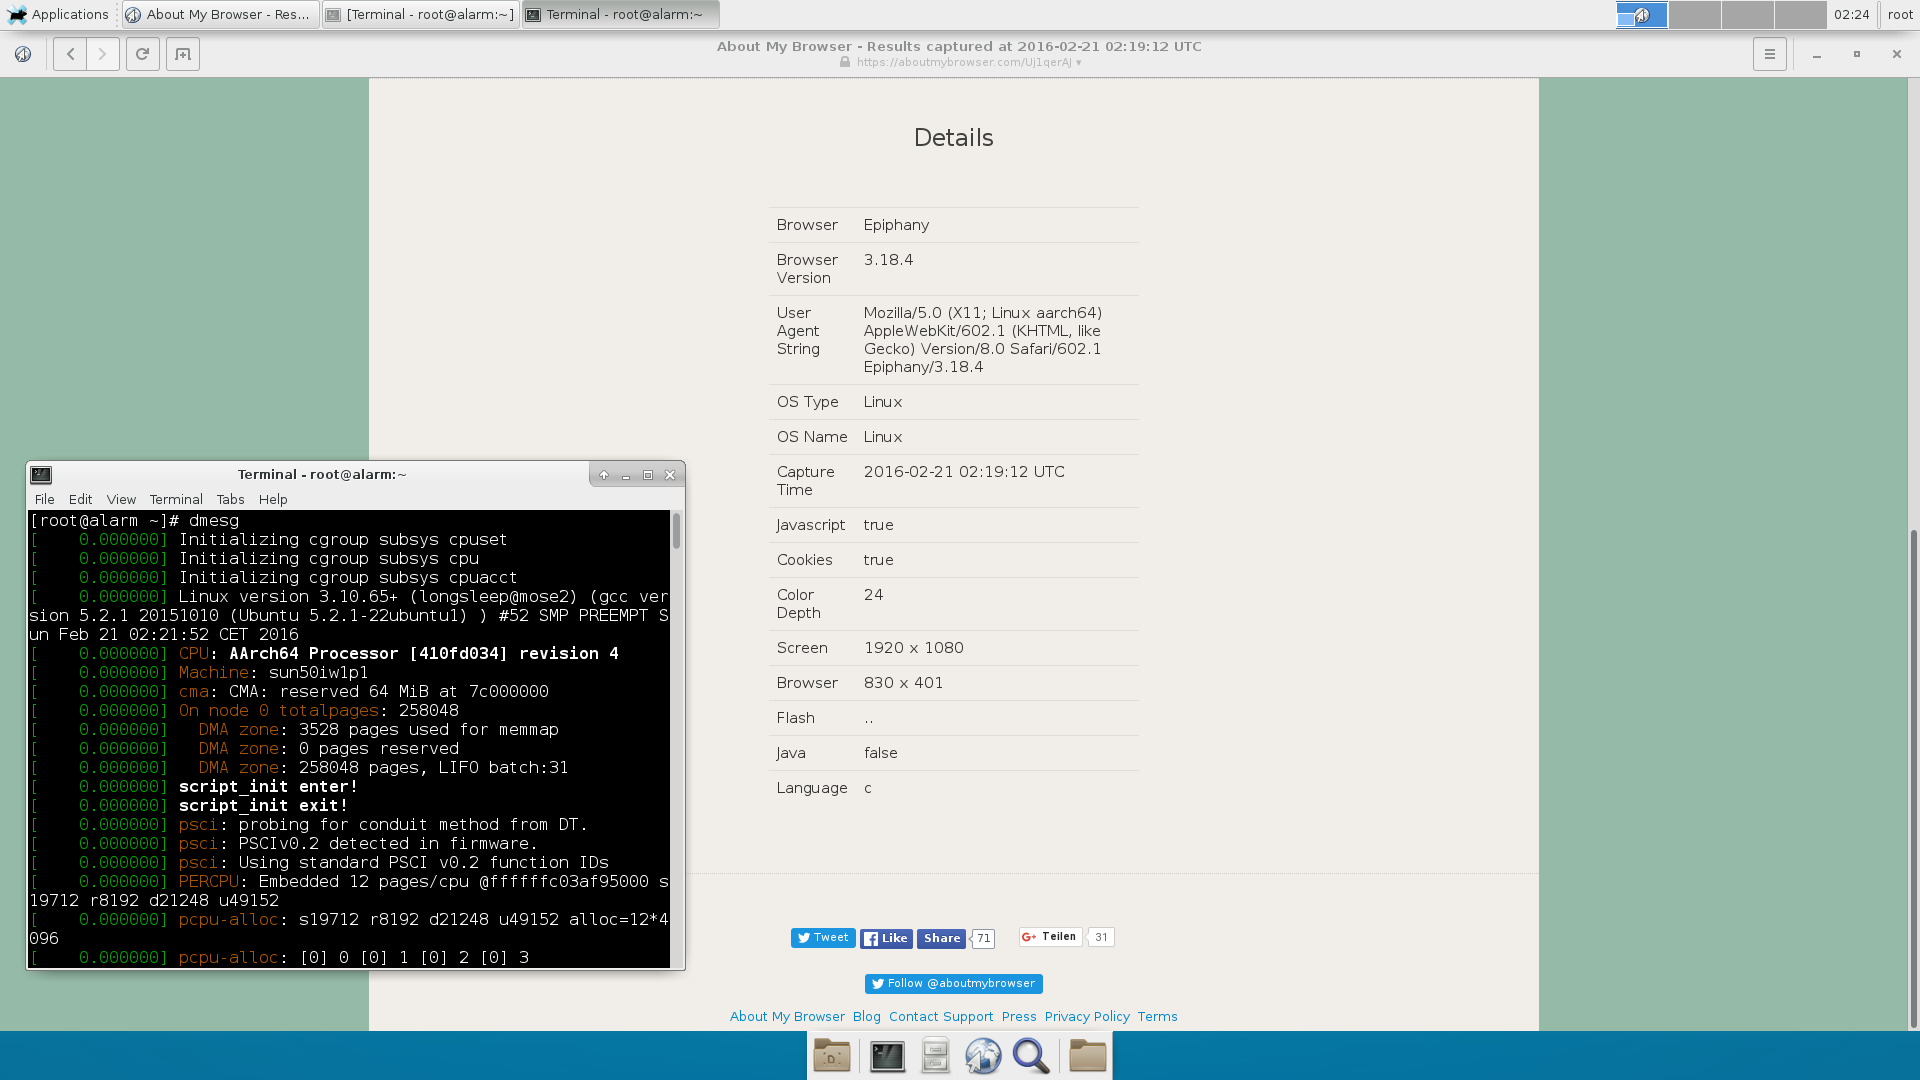1920x1080 pixels.
Task: Click the Facebook share count 71
Action: tap(984, 939)
